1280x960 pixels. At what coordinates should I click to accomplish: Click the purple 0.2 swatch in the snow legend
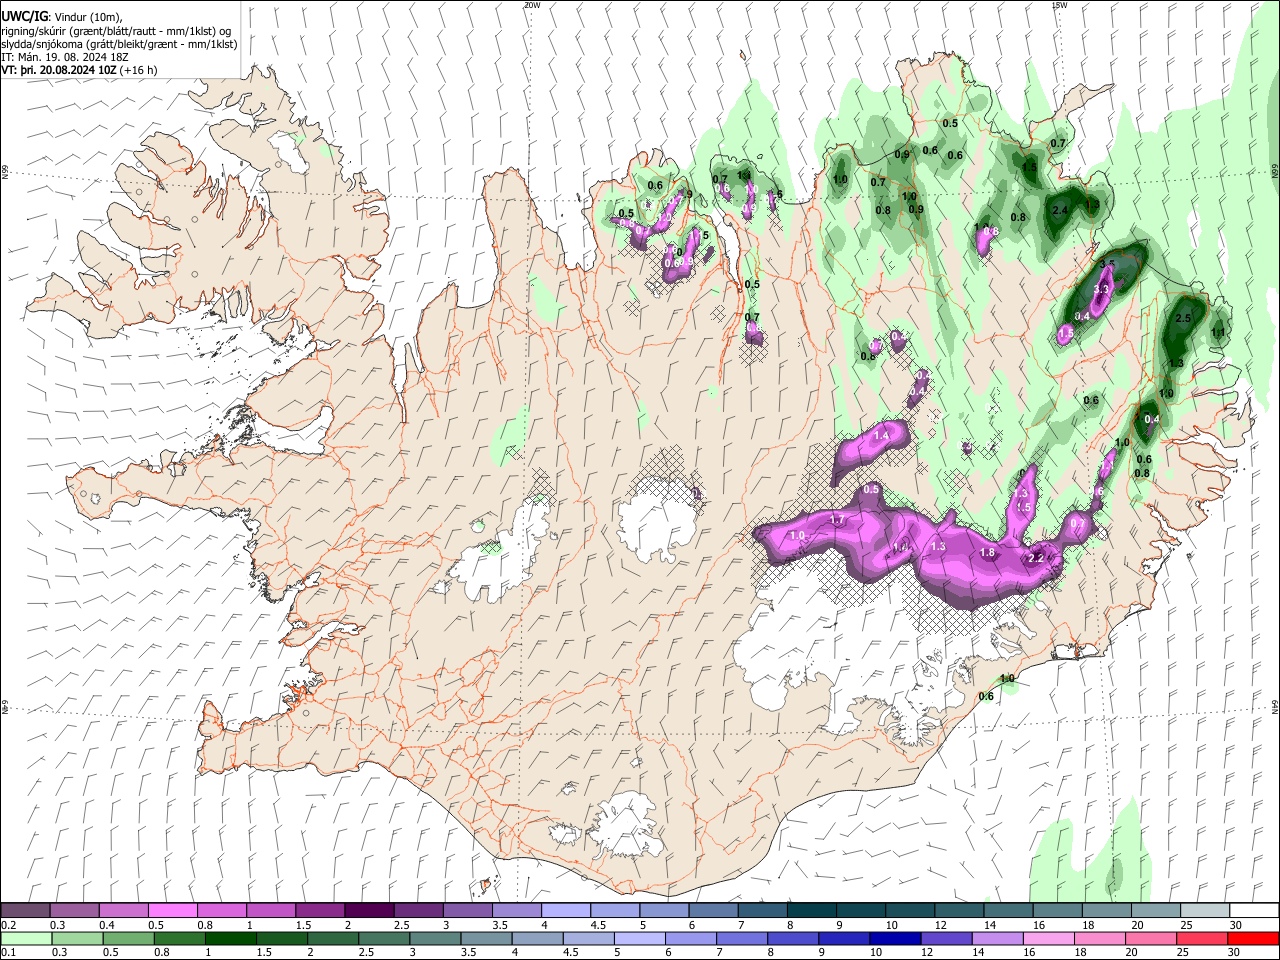25,911
